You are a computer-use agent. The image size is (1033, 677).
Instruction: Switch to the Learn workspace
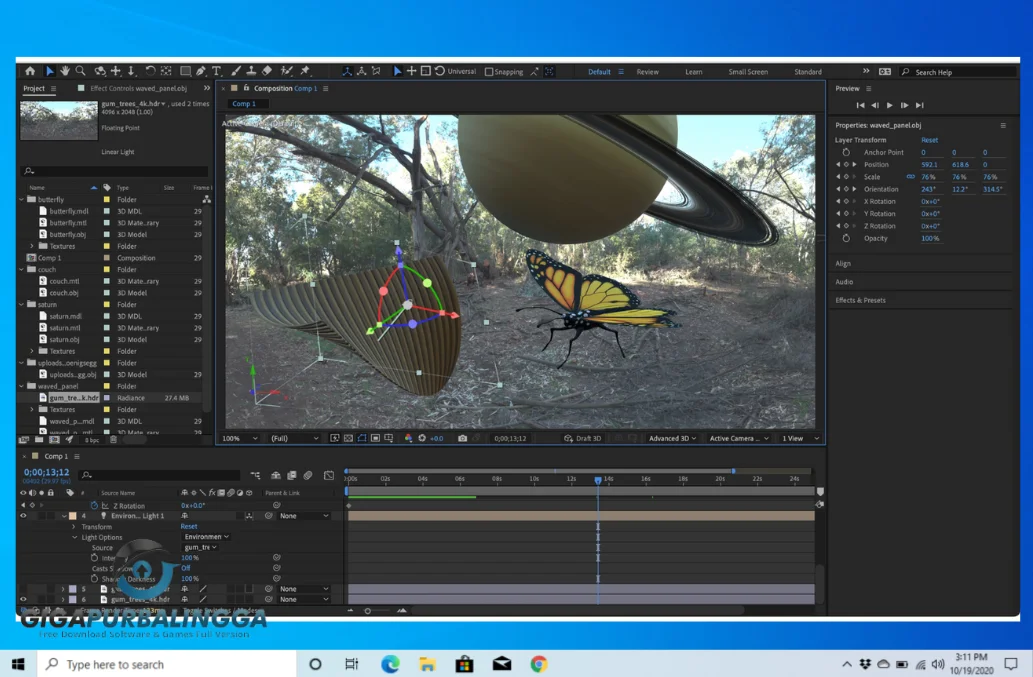point(694,72)
